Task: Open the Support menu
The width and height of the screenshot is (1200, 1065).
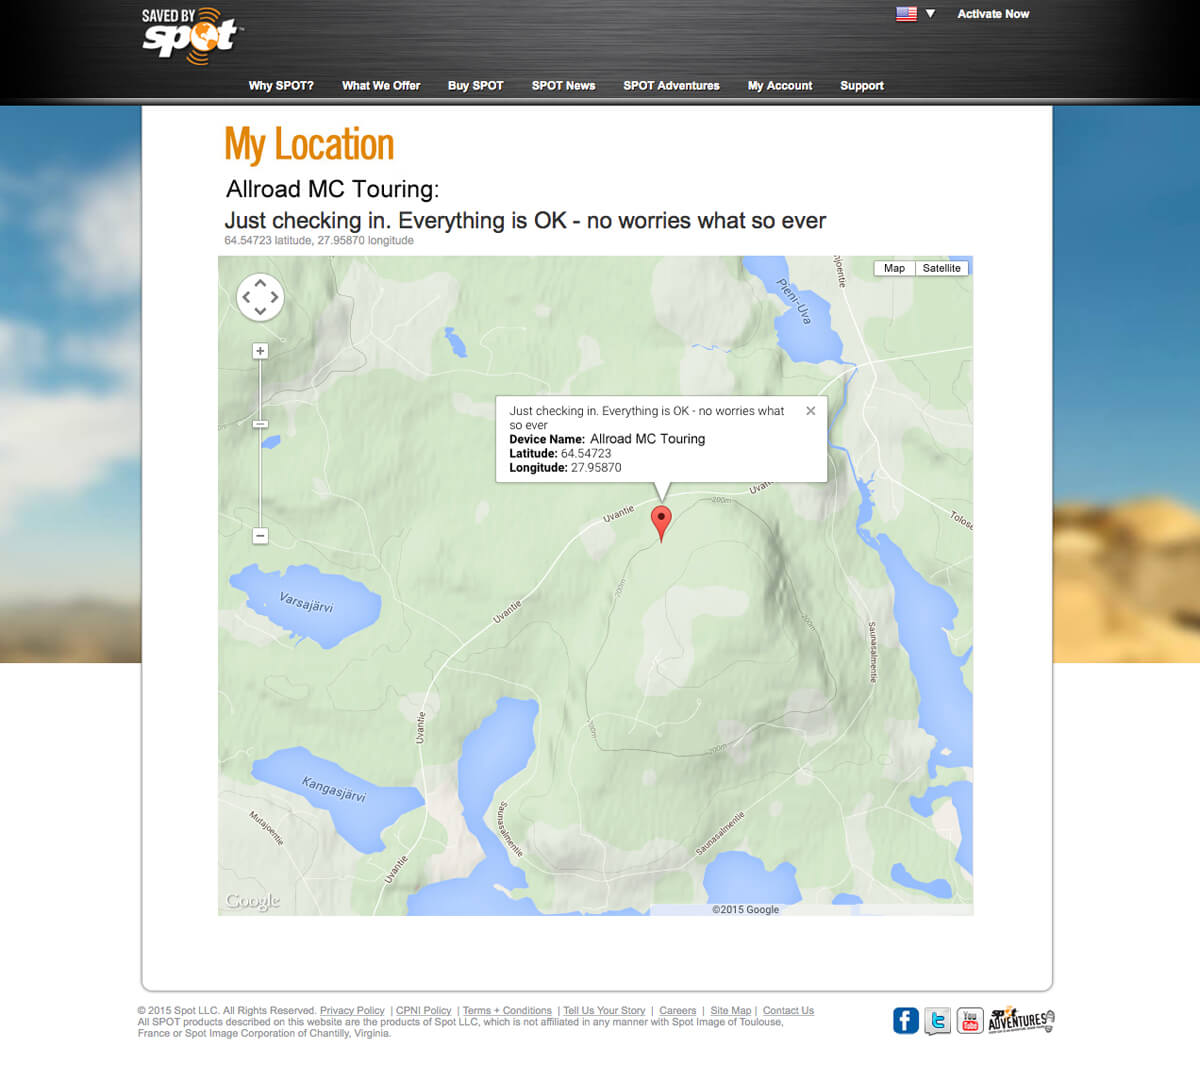Action: pos(862,86)
